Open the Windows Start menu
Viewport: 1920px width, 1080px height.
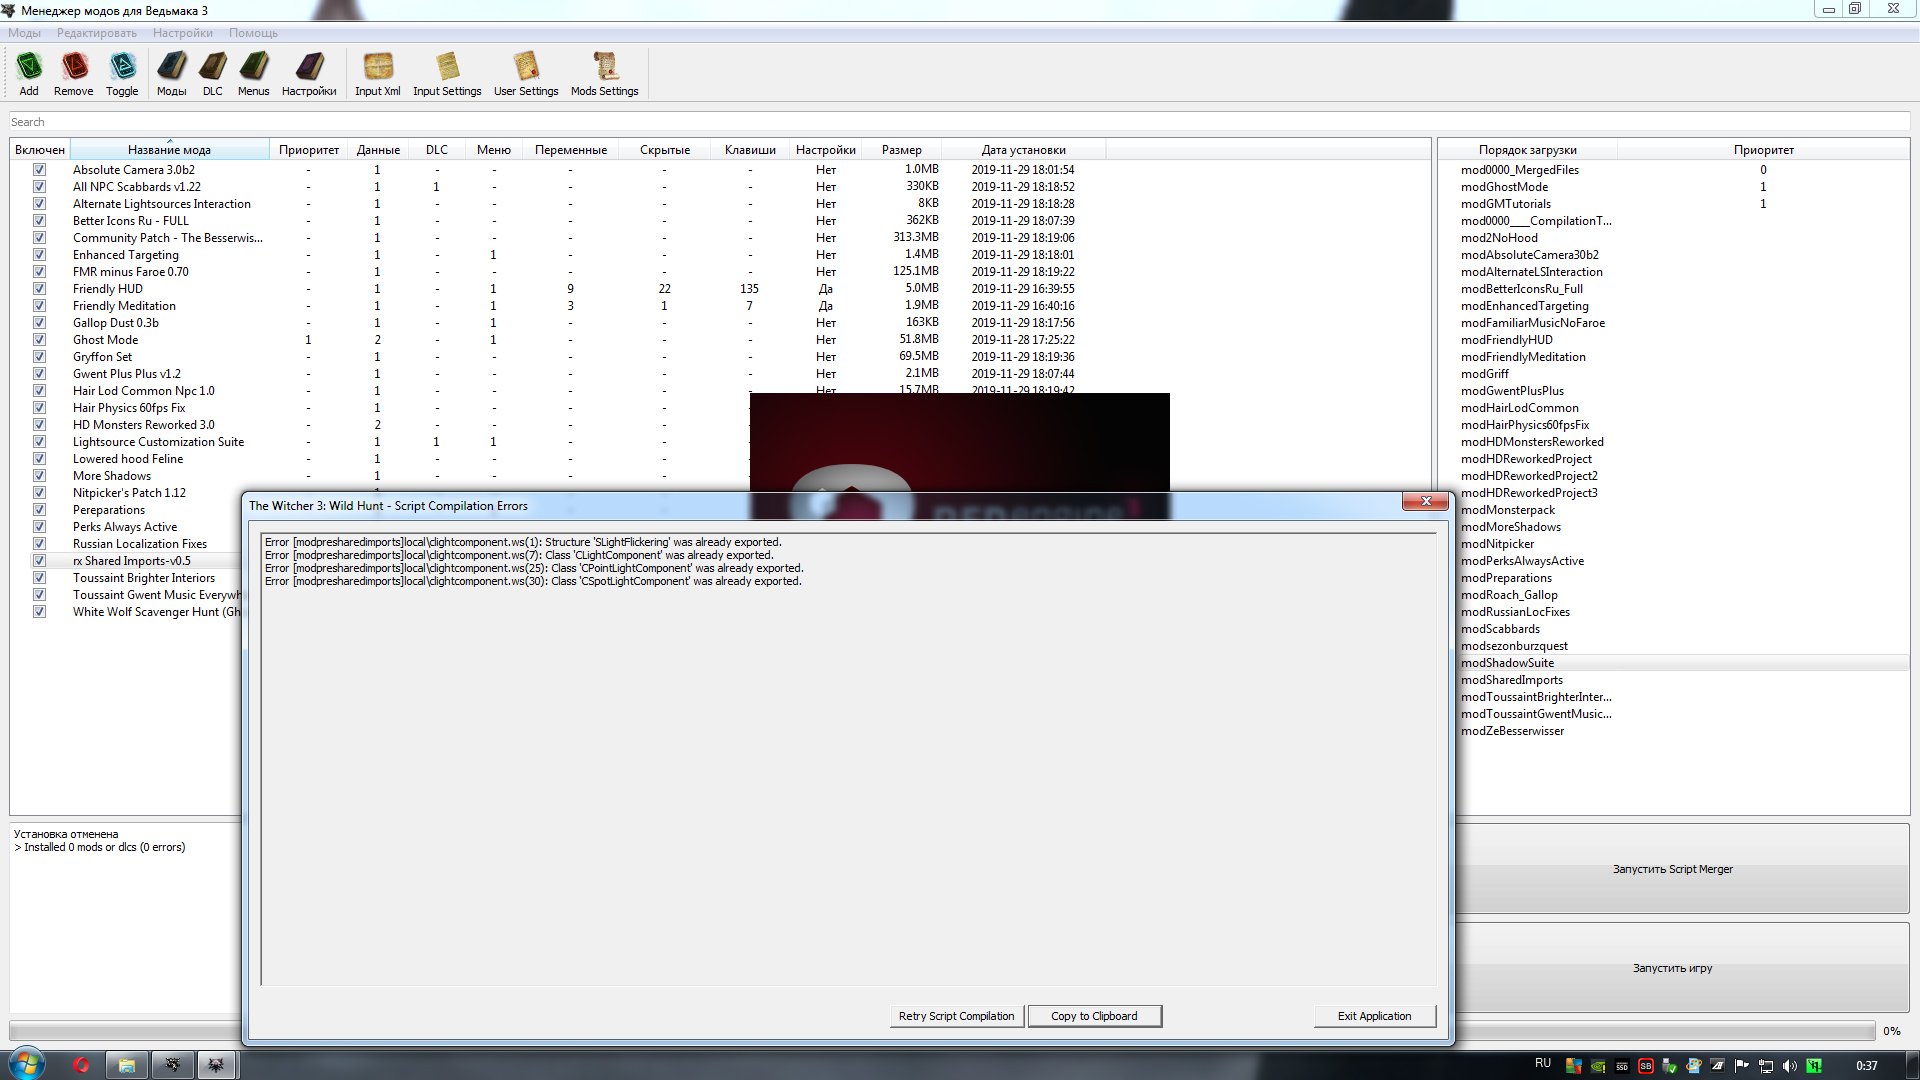pos(26,1065)
